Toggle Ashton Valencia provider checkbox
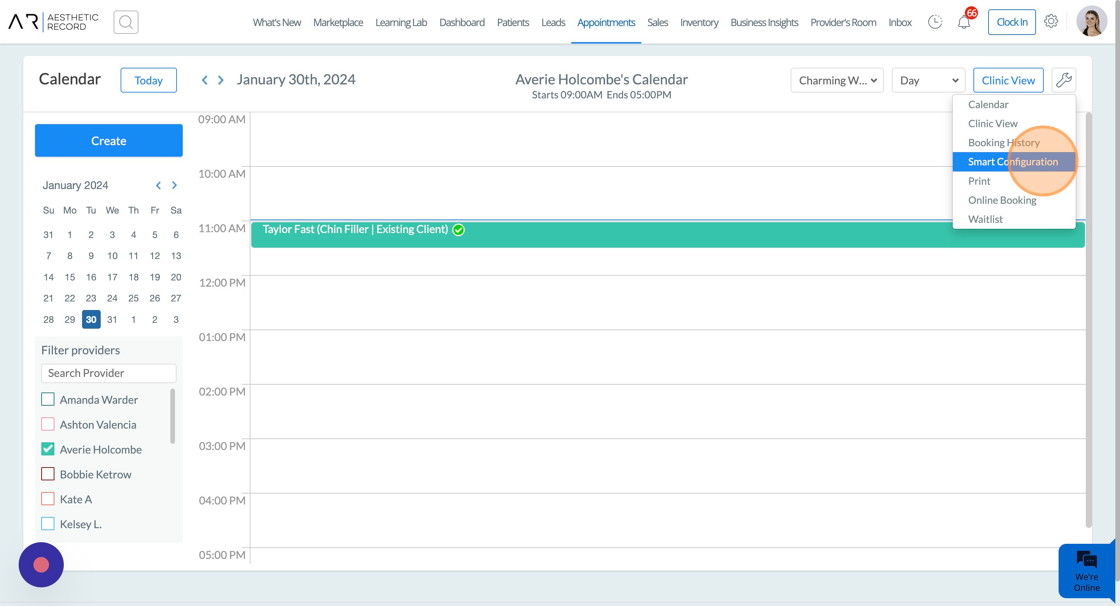The height and width of the screenshot is (606, 1120). pos(48,424)
